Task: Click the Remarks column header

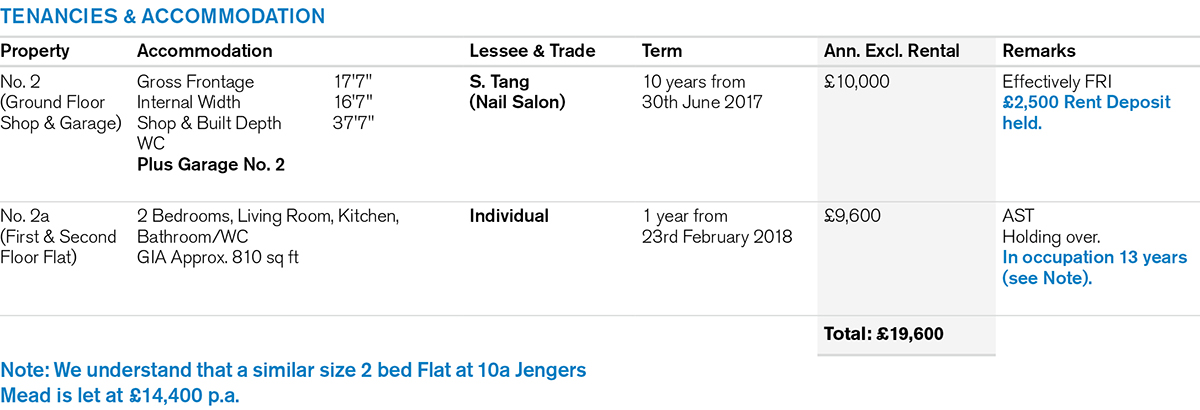Action: (x=1039, y=51)
